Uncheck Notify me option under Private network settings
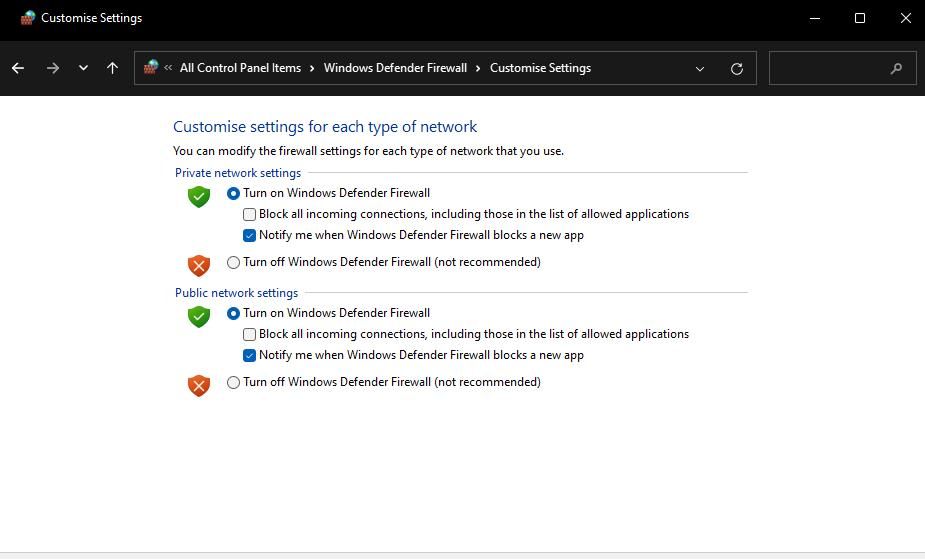Viewport: 925px width, 559px height. point(250,235)
